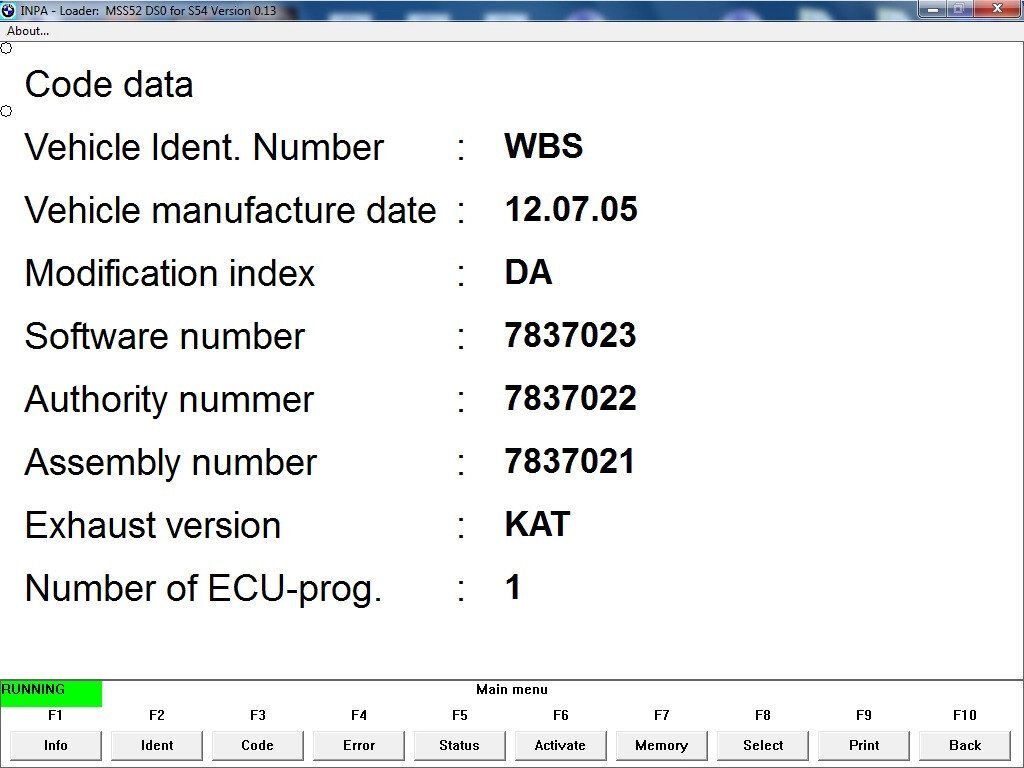Screen dimensions: 1024x768
Task: Open the Error memory with F4 button
Action: 359,745
